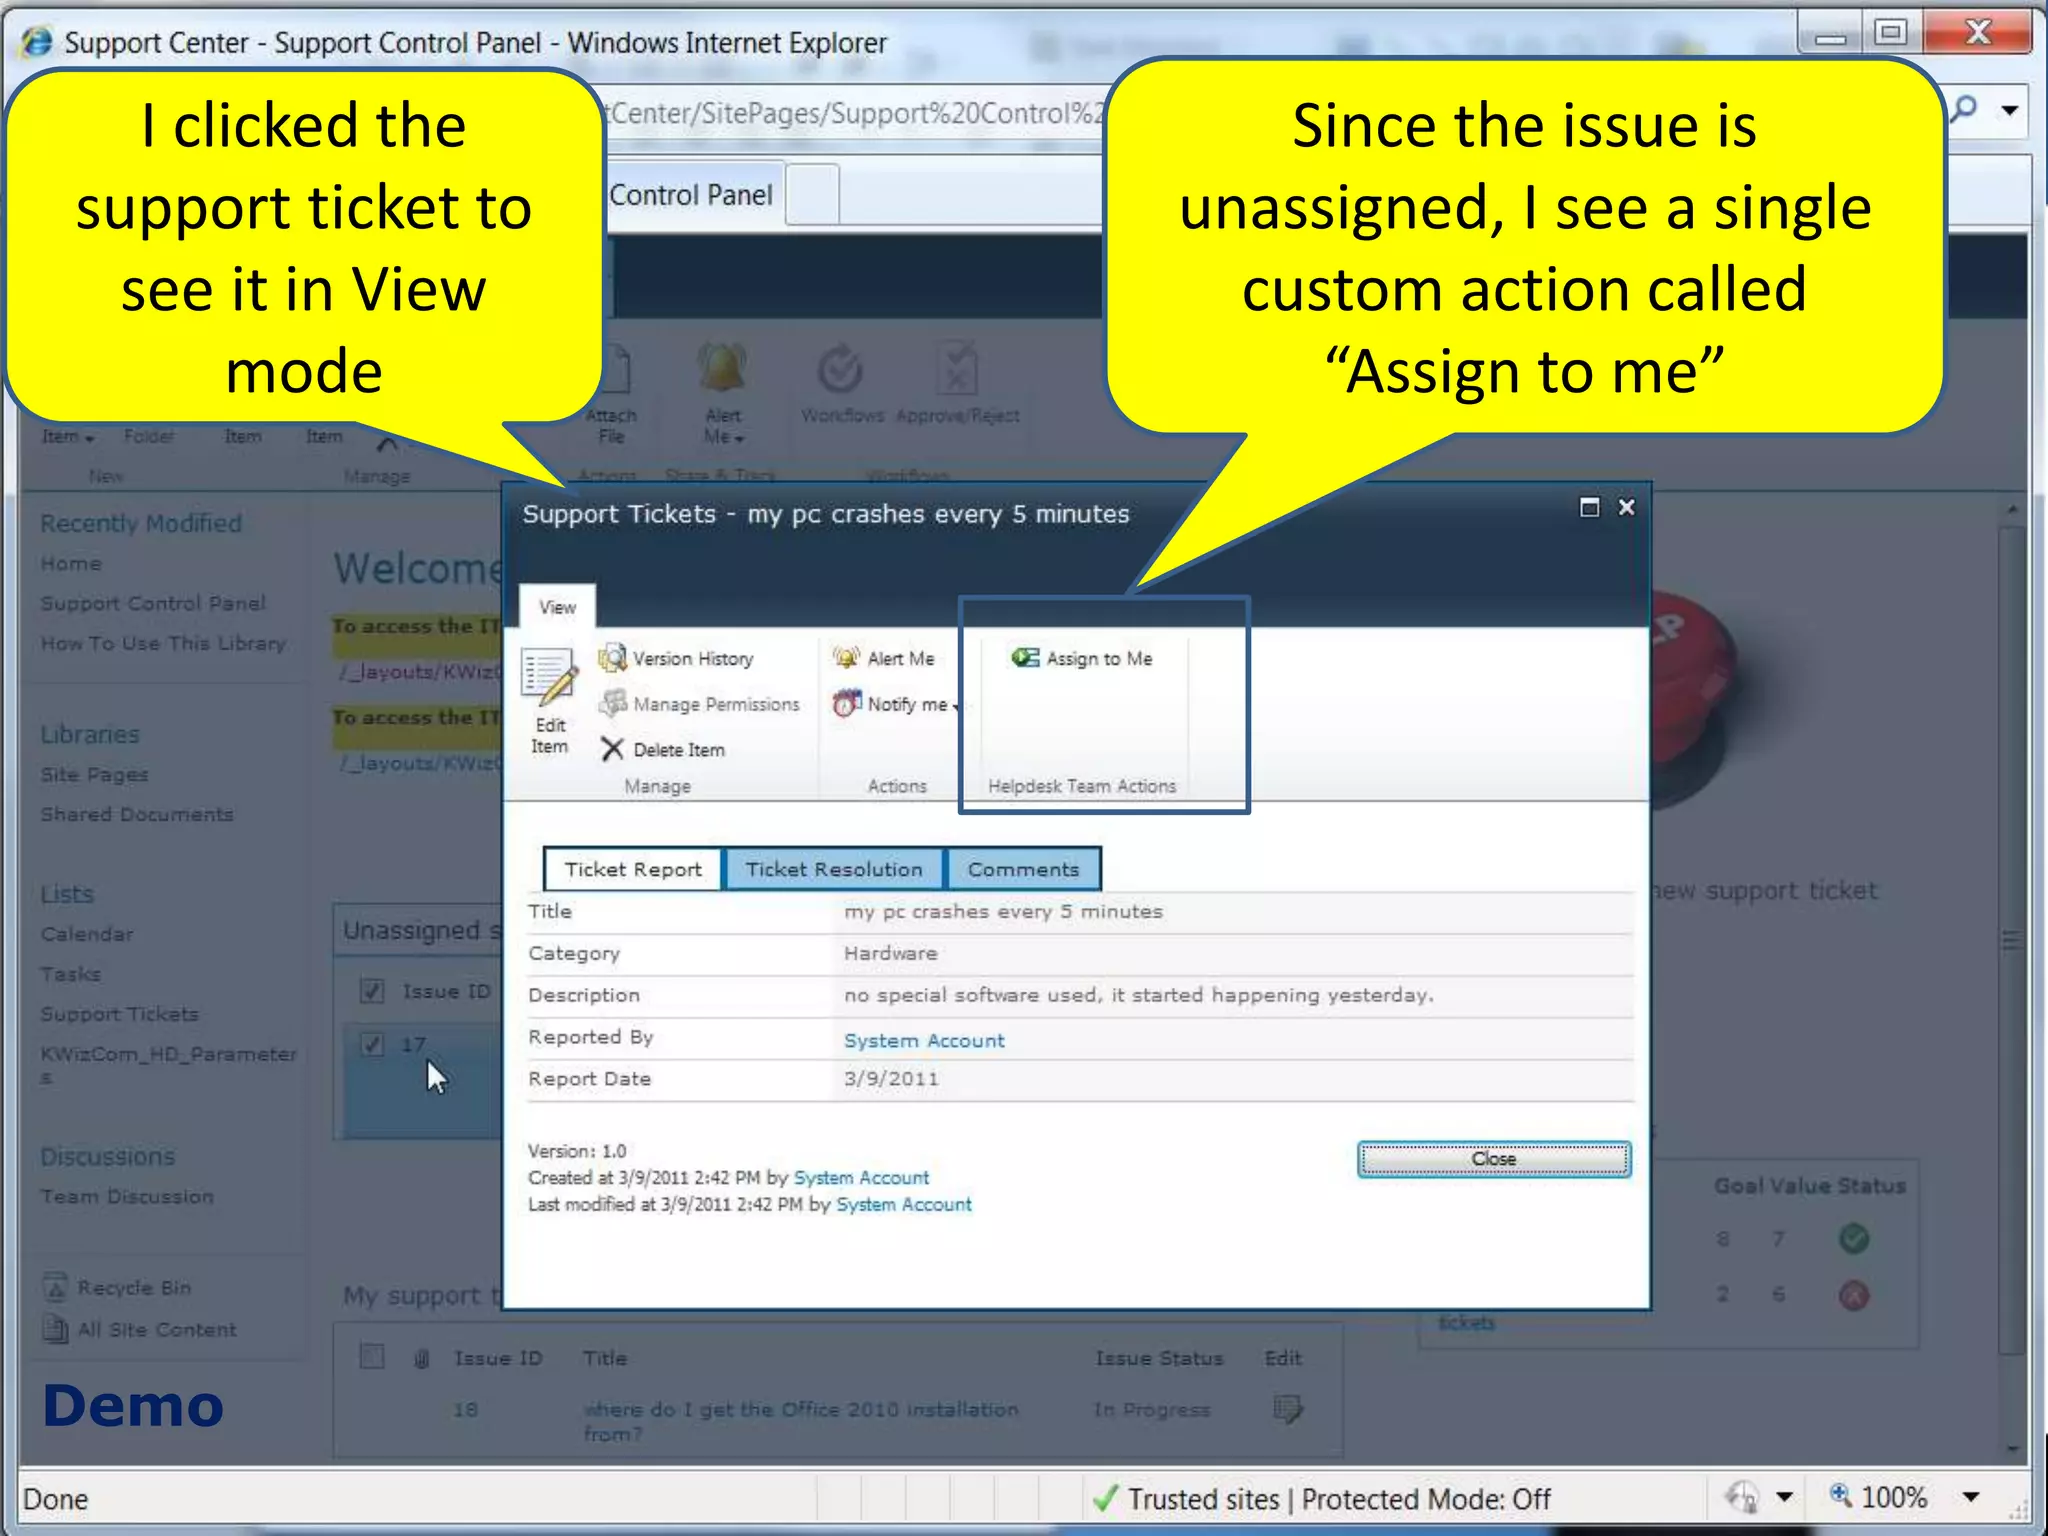Click the Libraries heading in sidebar

[x=90, y=734]
